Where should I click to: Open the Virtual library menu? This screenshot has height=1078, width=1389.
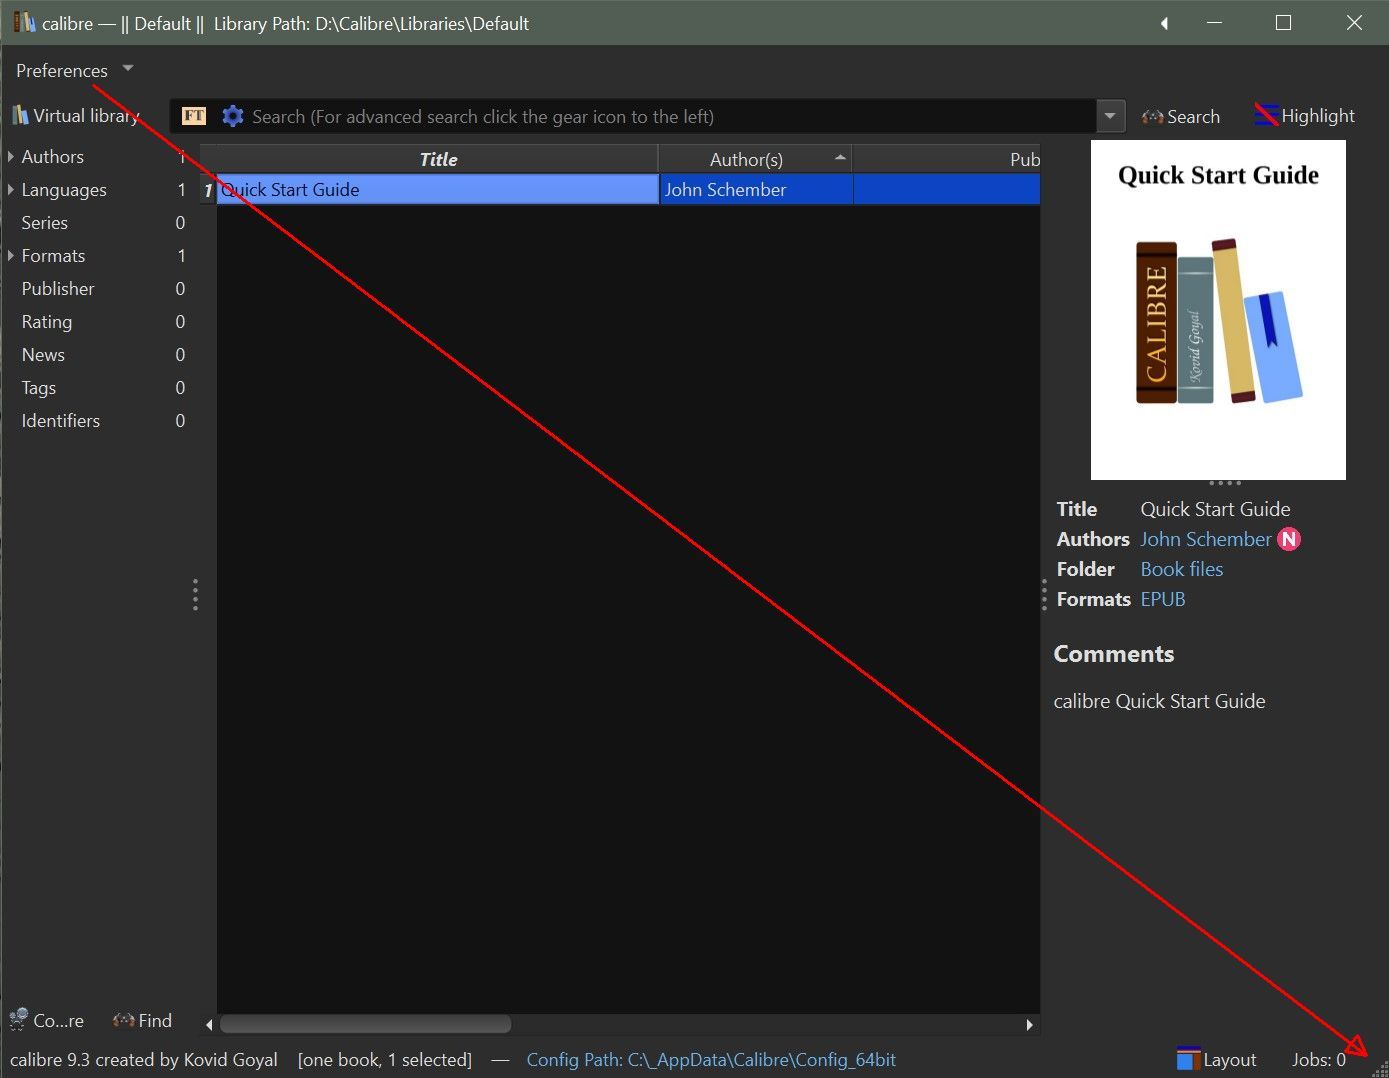tap(76, 116)
